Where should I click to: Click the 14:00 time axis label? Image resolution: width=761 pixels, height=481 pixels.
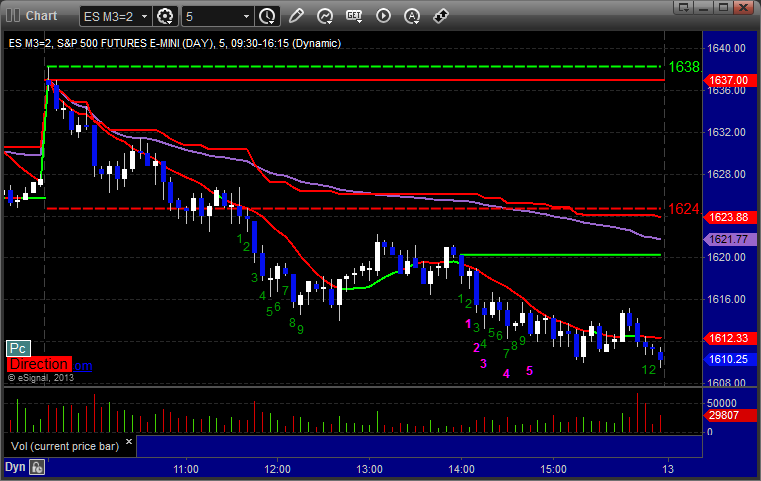(462, 469)
